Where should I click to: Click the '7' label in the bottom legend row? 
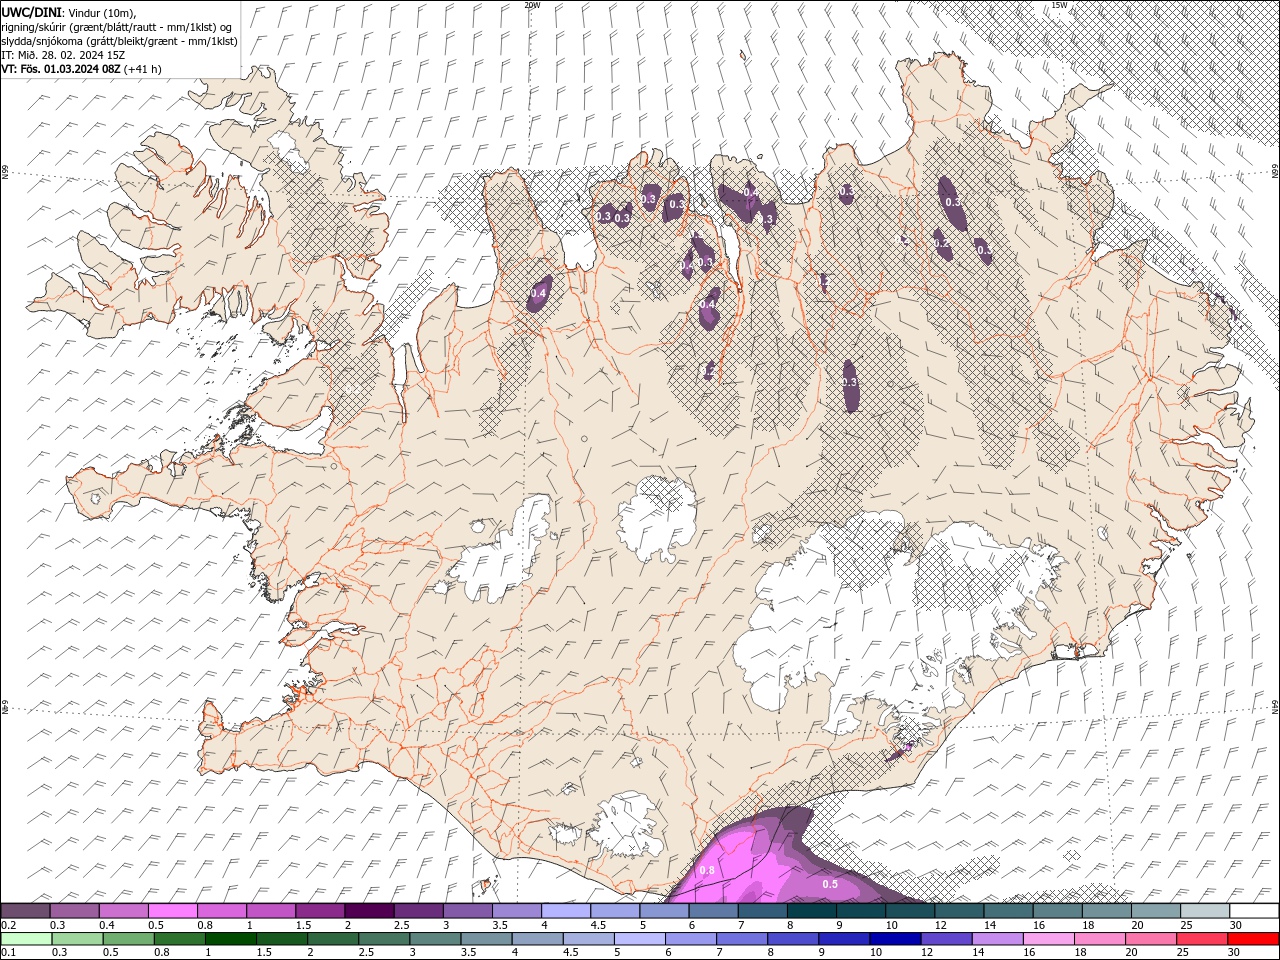[x=721, y=953]
